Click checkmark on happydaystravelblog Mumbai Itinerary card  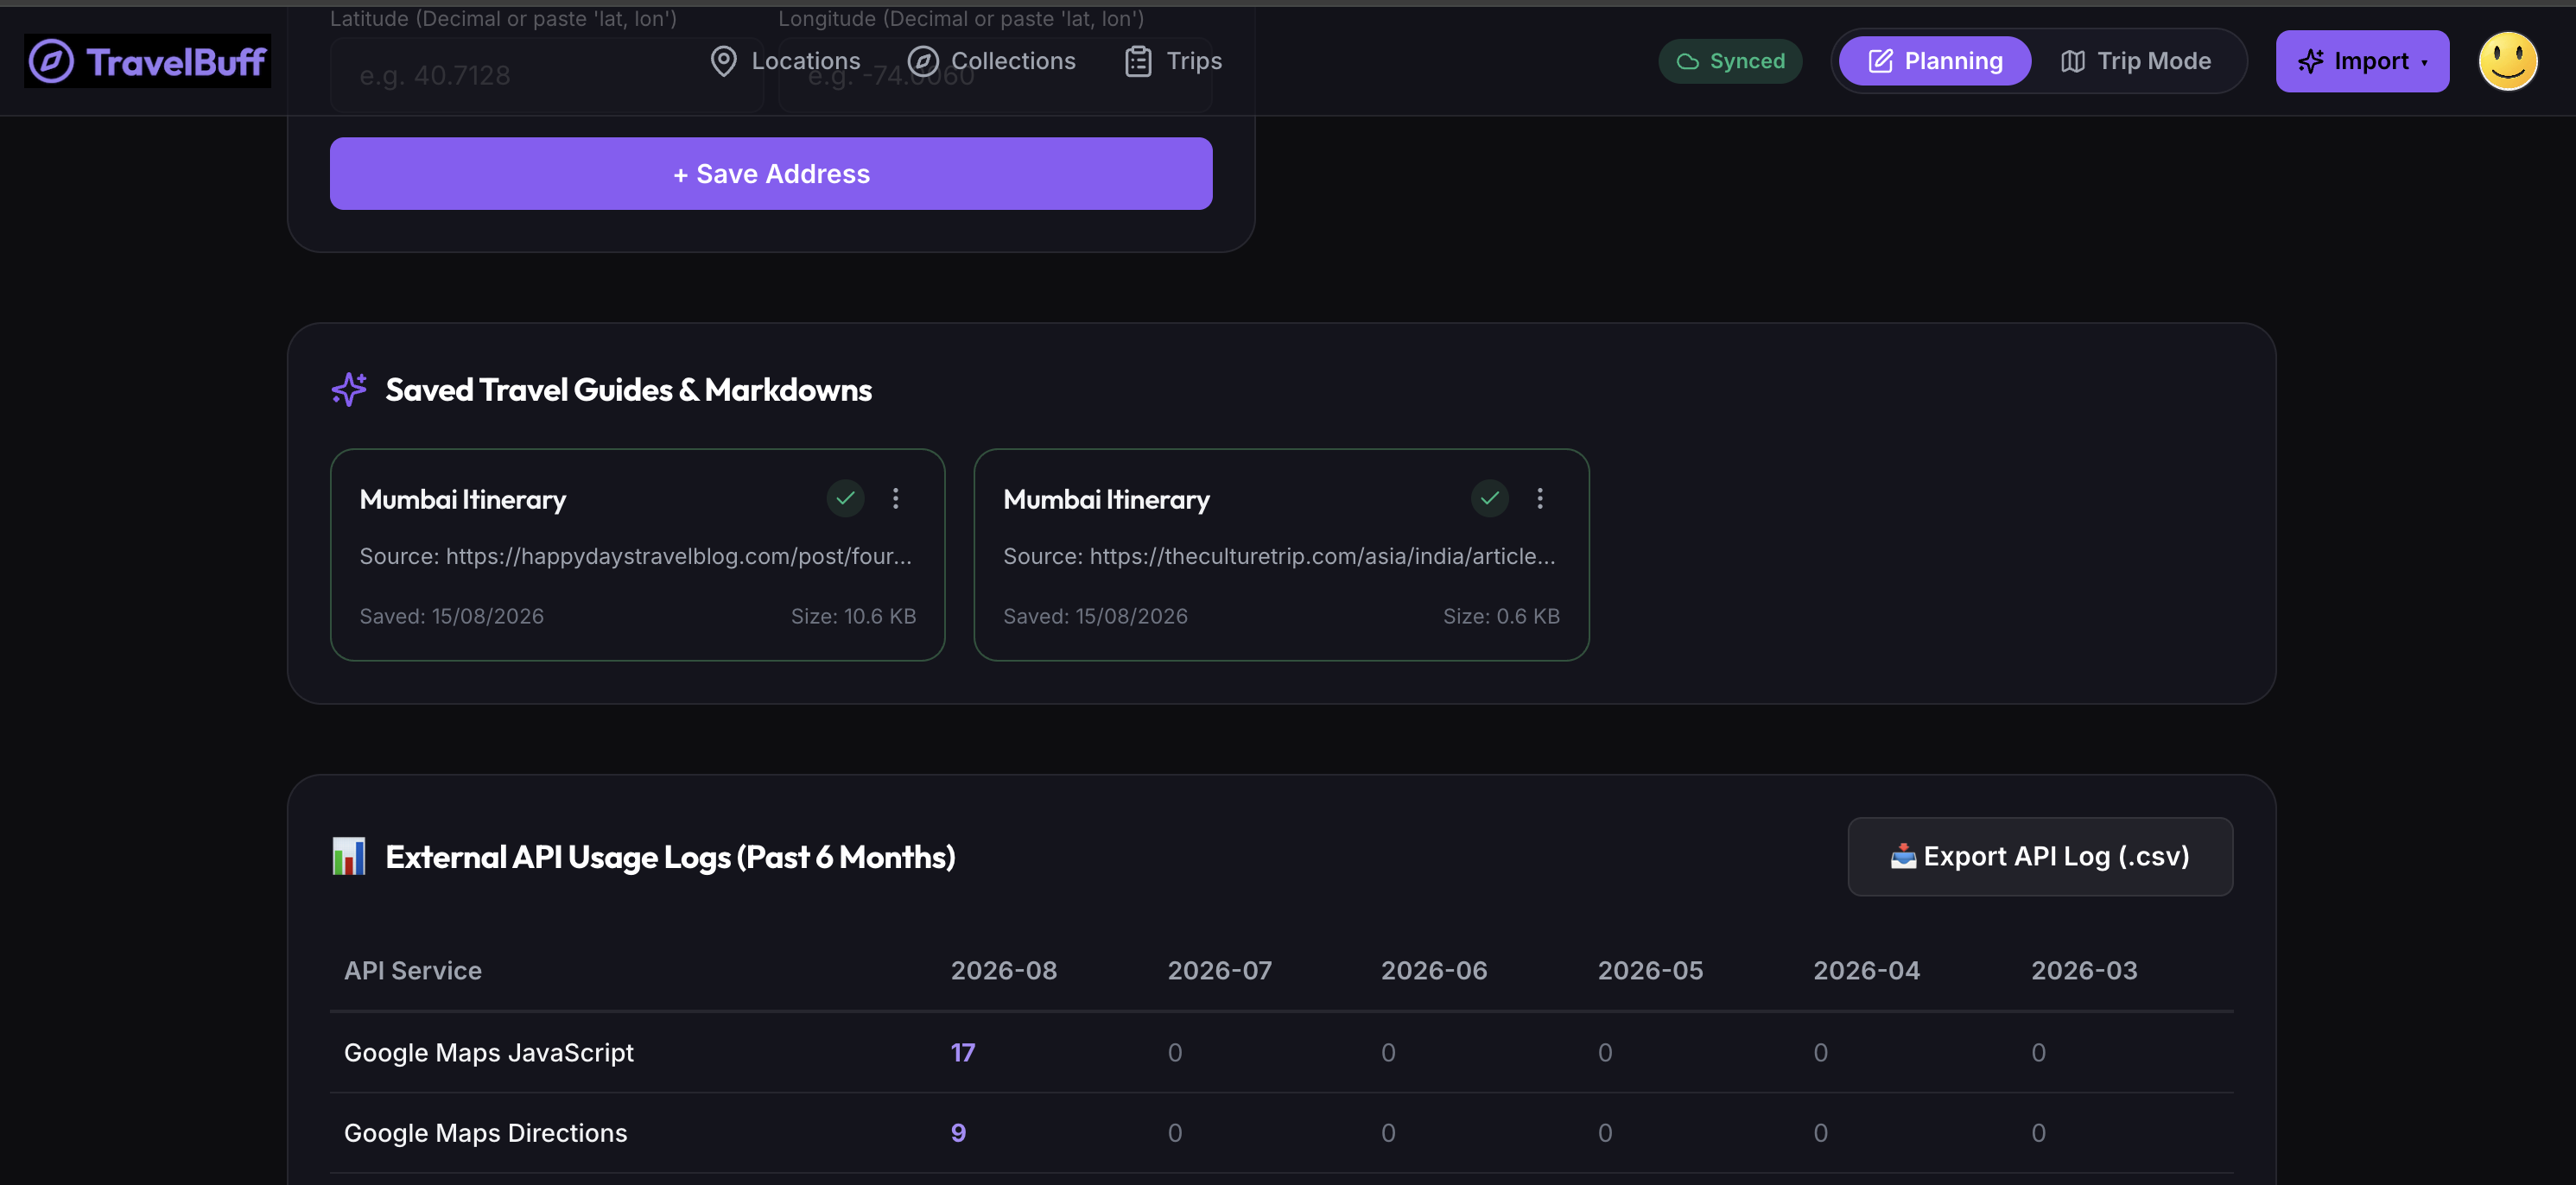coord(845,498)
